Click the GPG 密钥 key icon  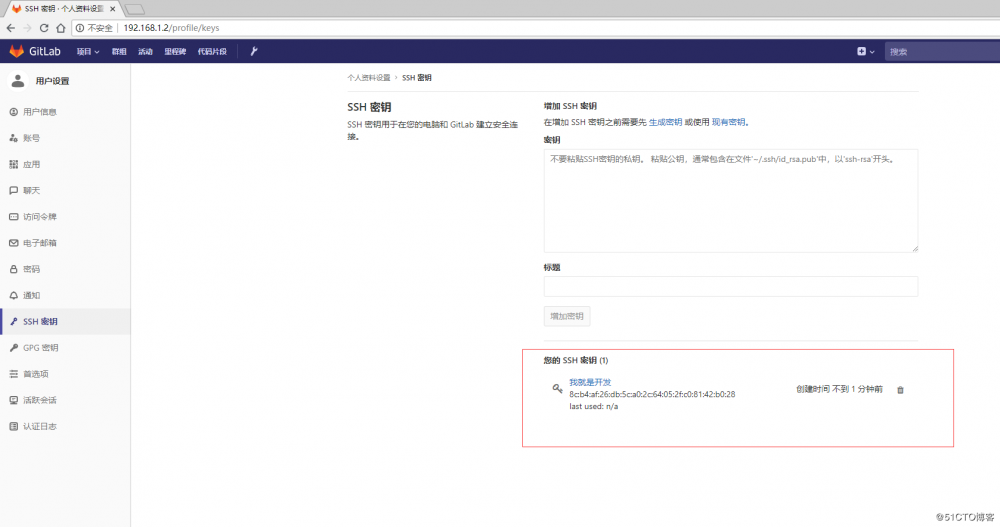(x=13, y=348)
